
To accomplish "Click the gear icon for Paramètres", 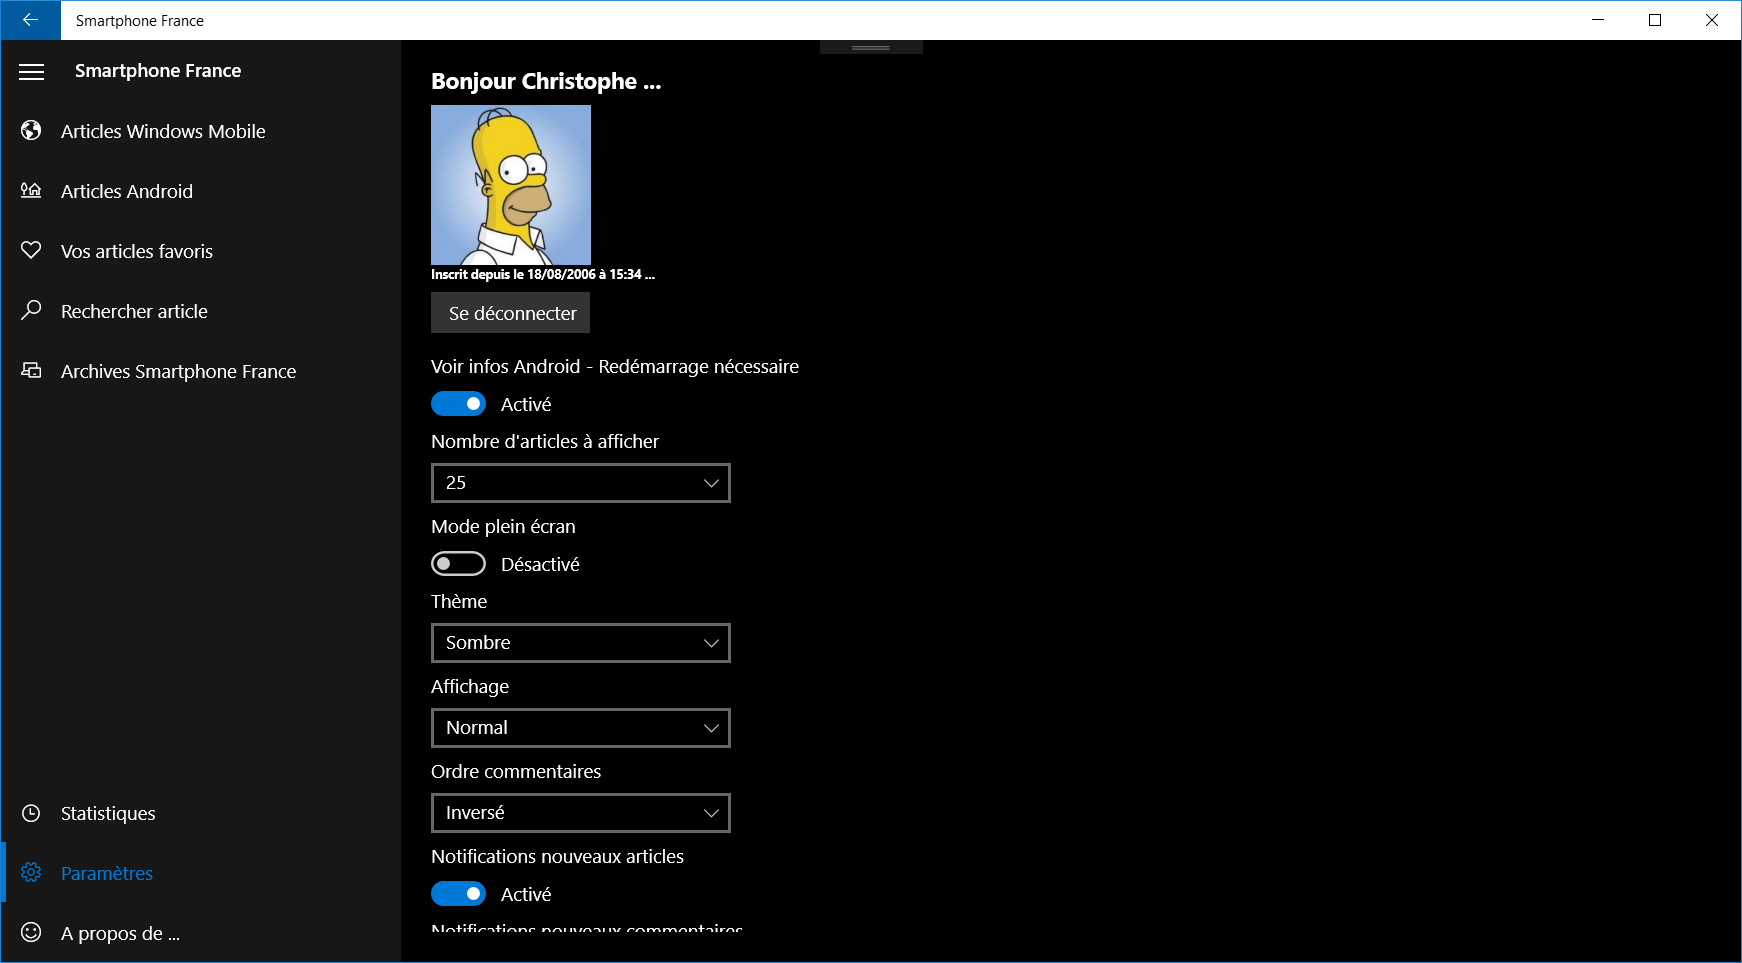I will 32,873.
